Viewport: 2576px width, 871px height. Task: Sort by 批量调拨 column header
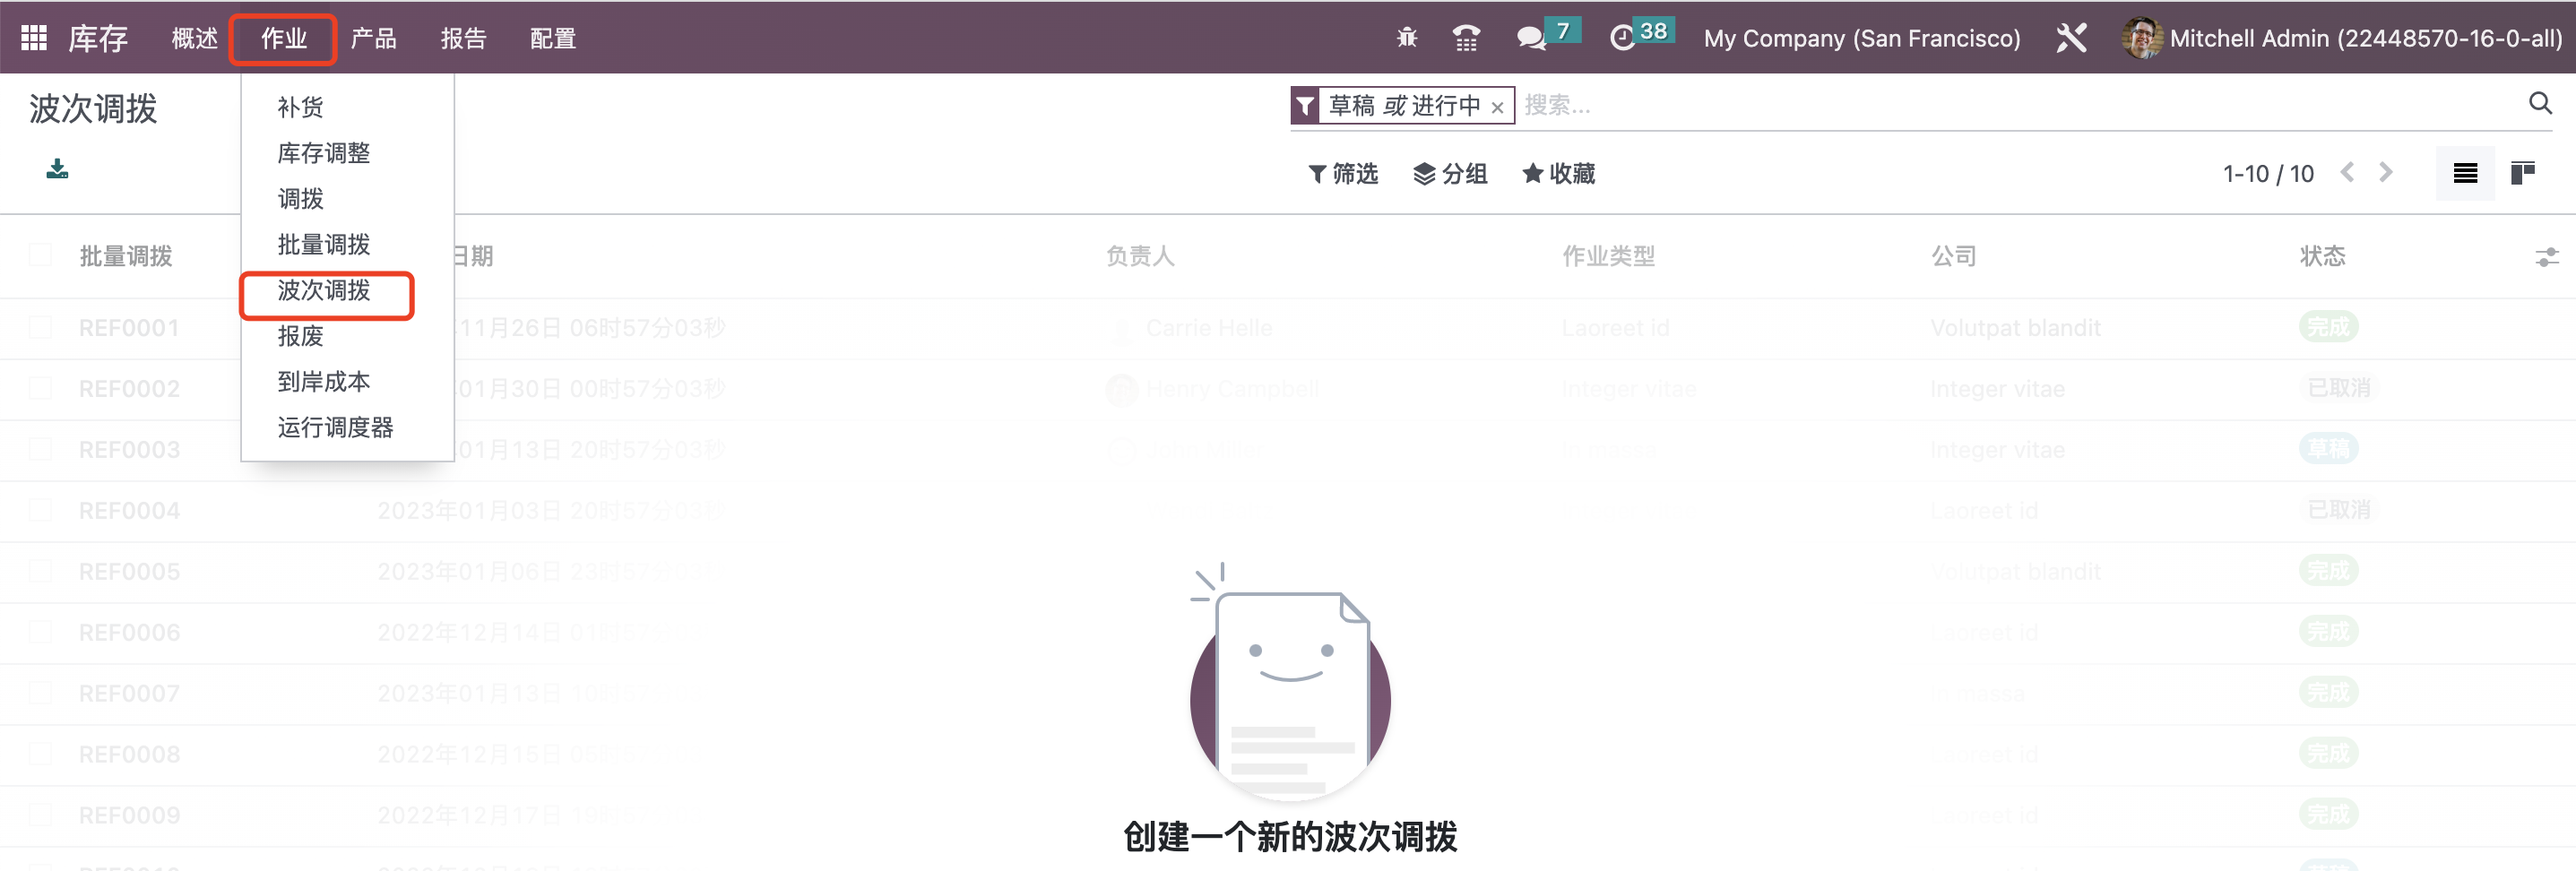click(126, 256)
